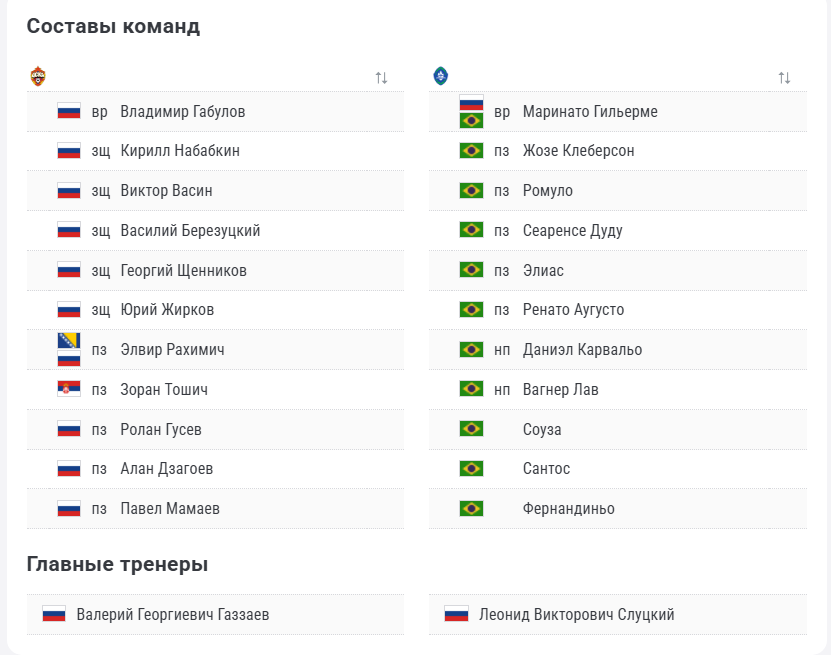Open Маринато Гильерме goalkeeper profile
Image resolution: width=831 pixels, height=655 pixels.
pyautogui.click(x=590, y=111)
